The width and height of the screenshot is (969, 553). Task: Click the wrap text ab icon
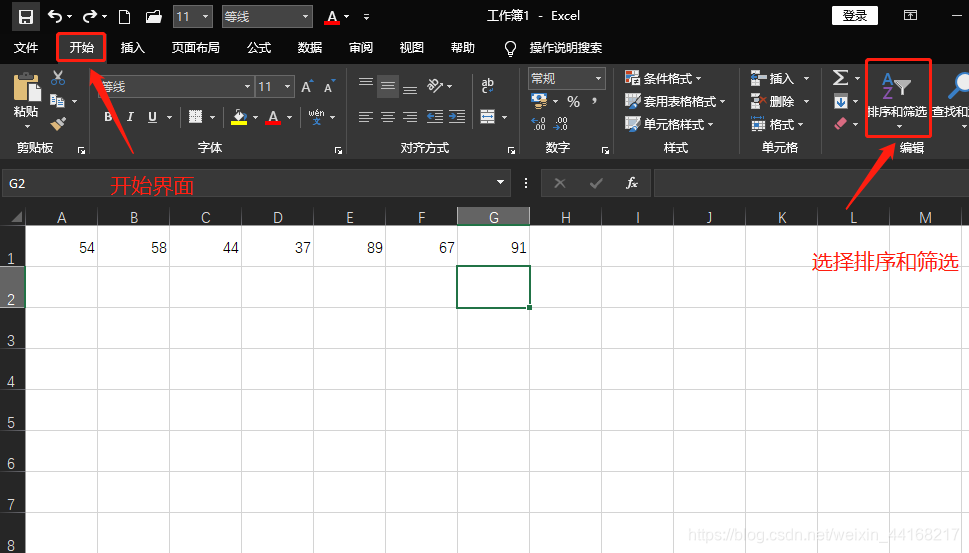488,85
